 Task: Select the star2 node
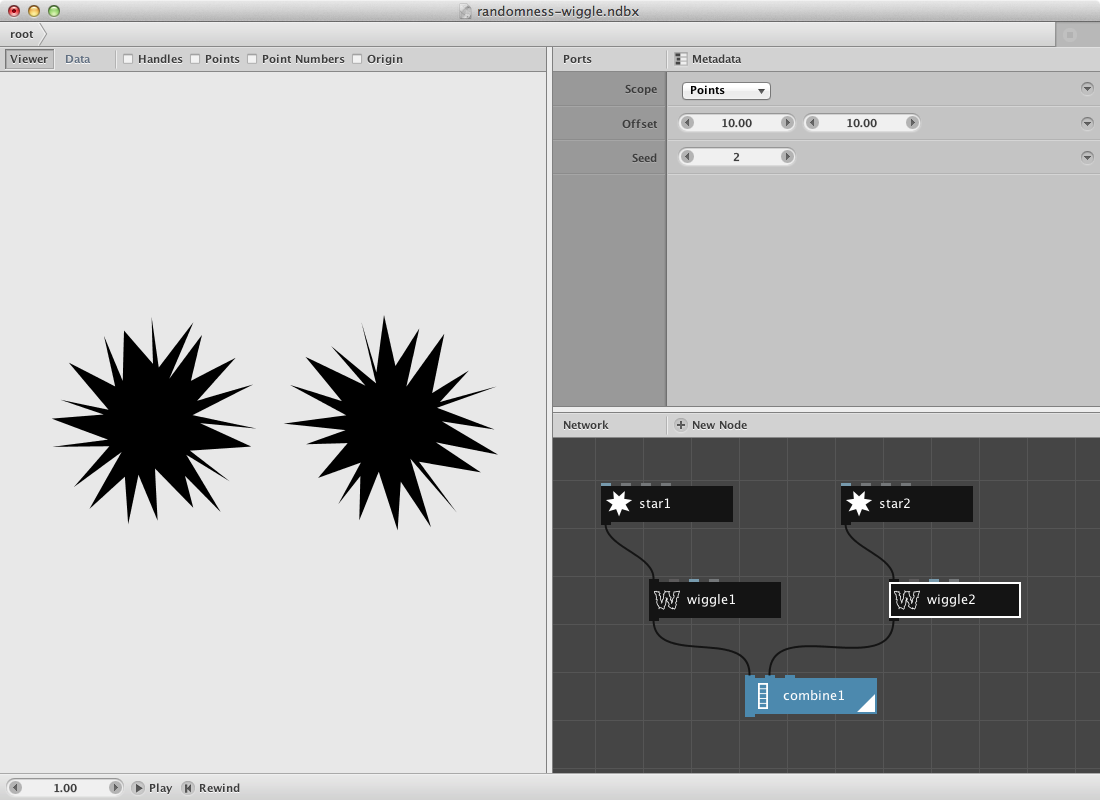pos(906,504)
